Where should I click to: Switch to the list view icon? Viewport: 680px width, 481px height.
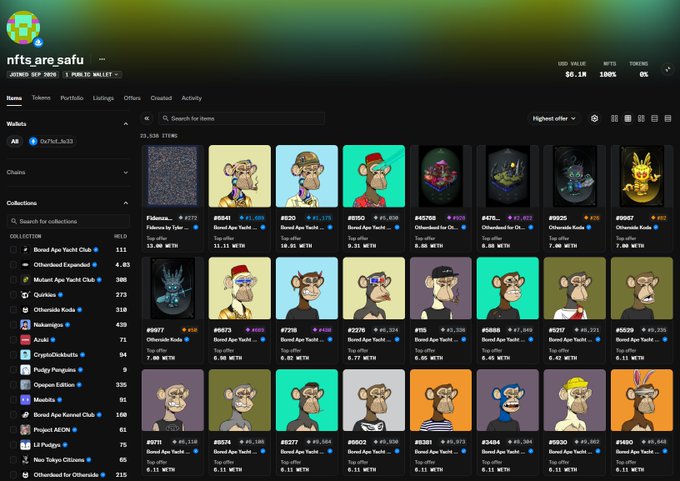point(654,118)
